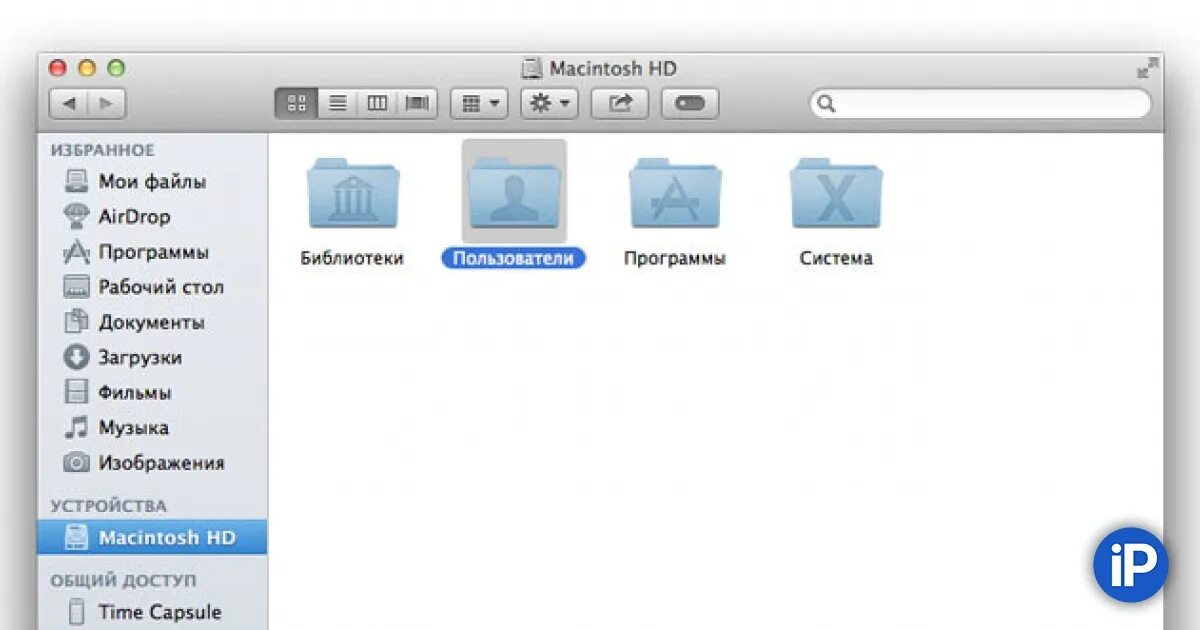Open AirDrop in the sidebar

[152, 217]
